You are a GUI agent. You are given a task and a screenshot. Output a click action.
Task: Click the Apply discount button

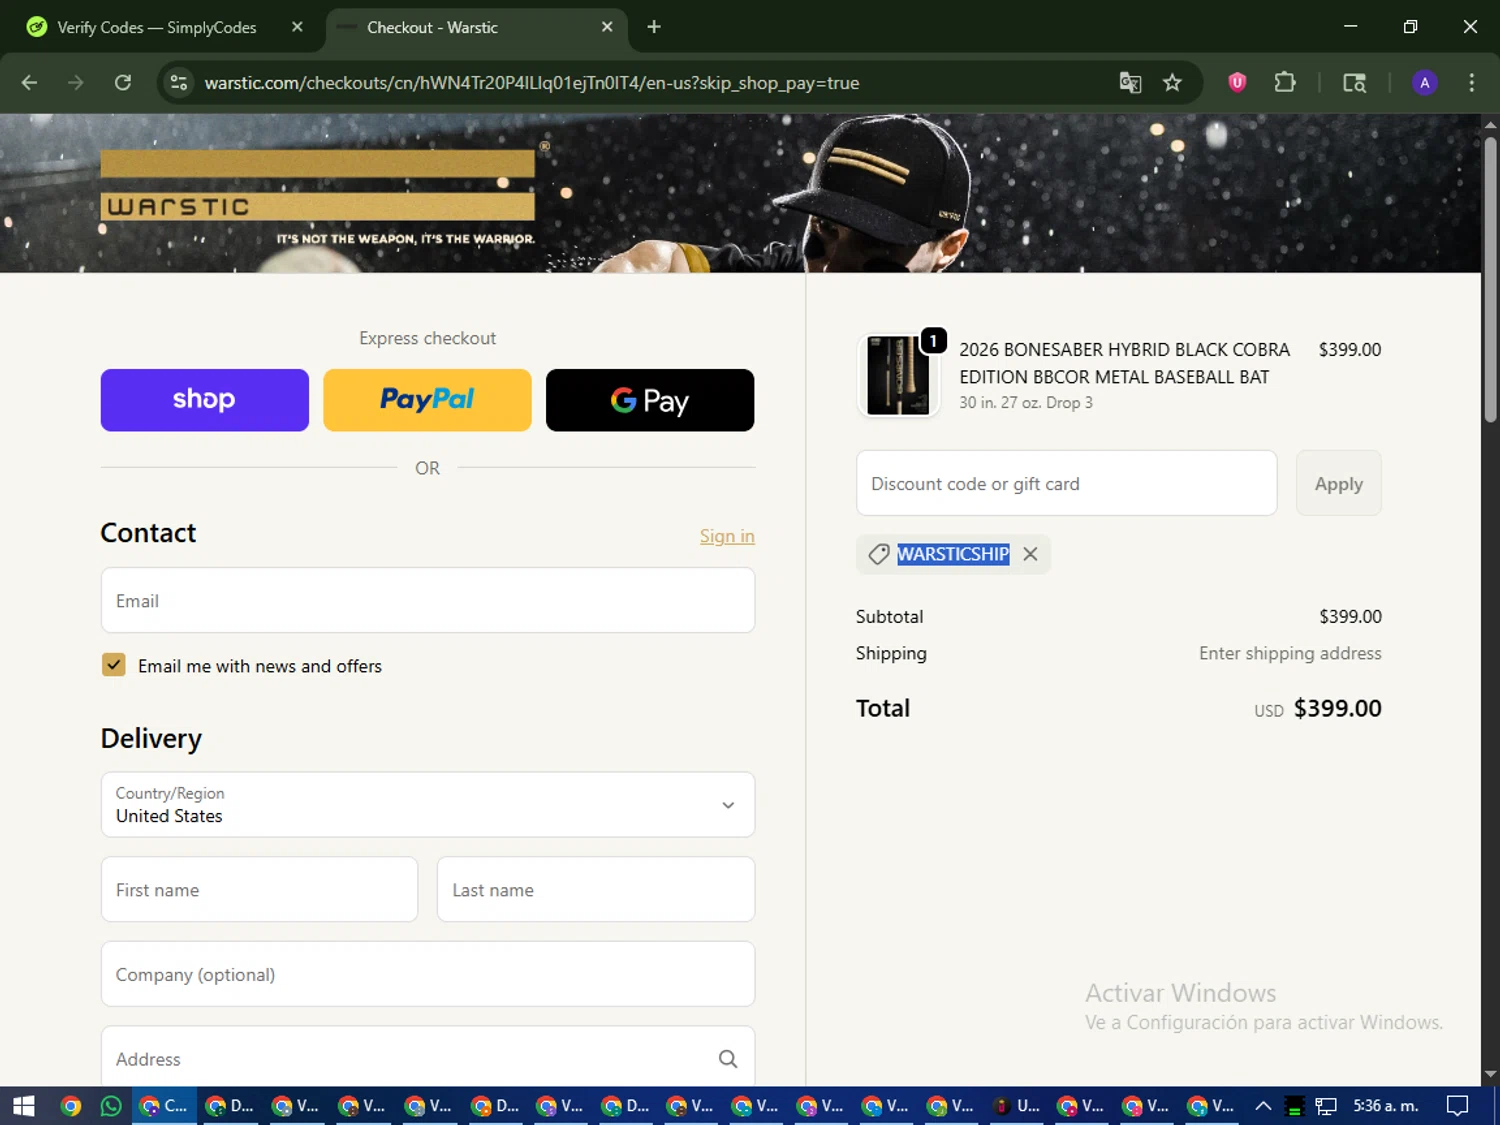(1338, 483)
